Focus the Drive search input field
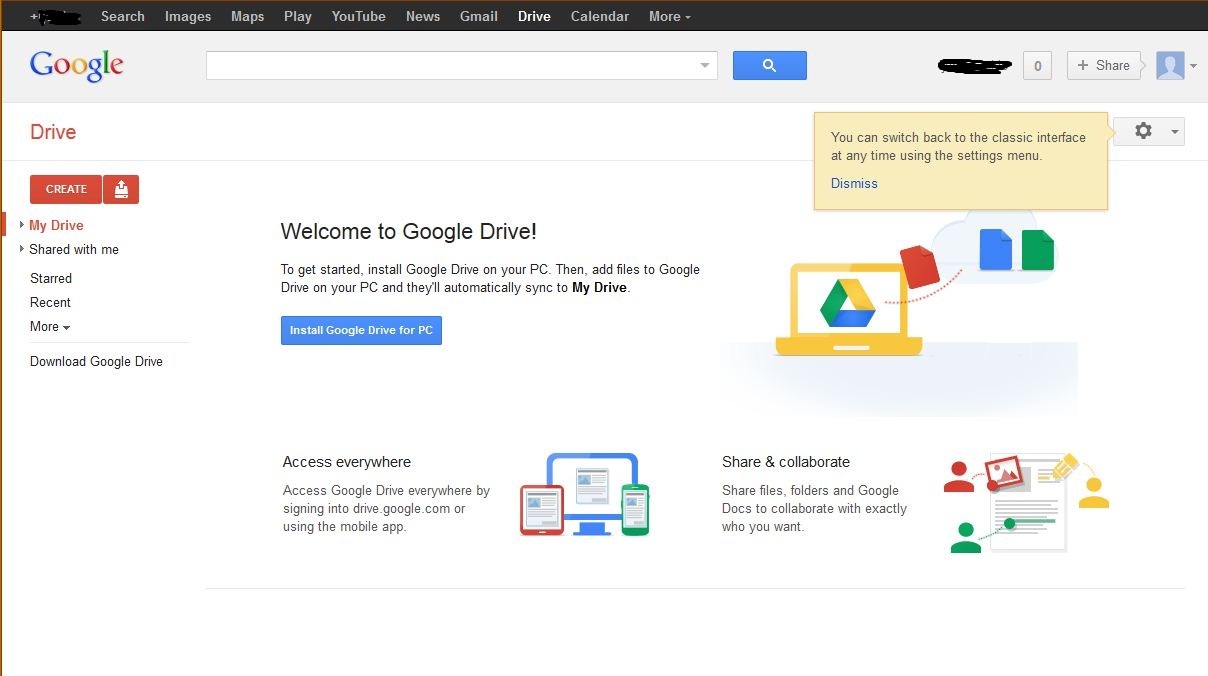Screen dimensions: 1208x676 (450, 66)
